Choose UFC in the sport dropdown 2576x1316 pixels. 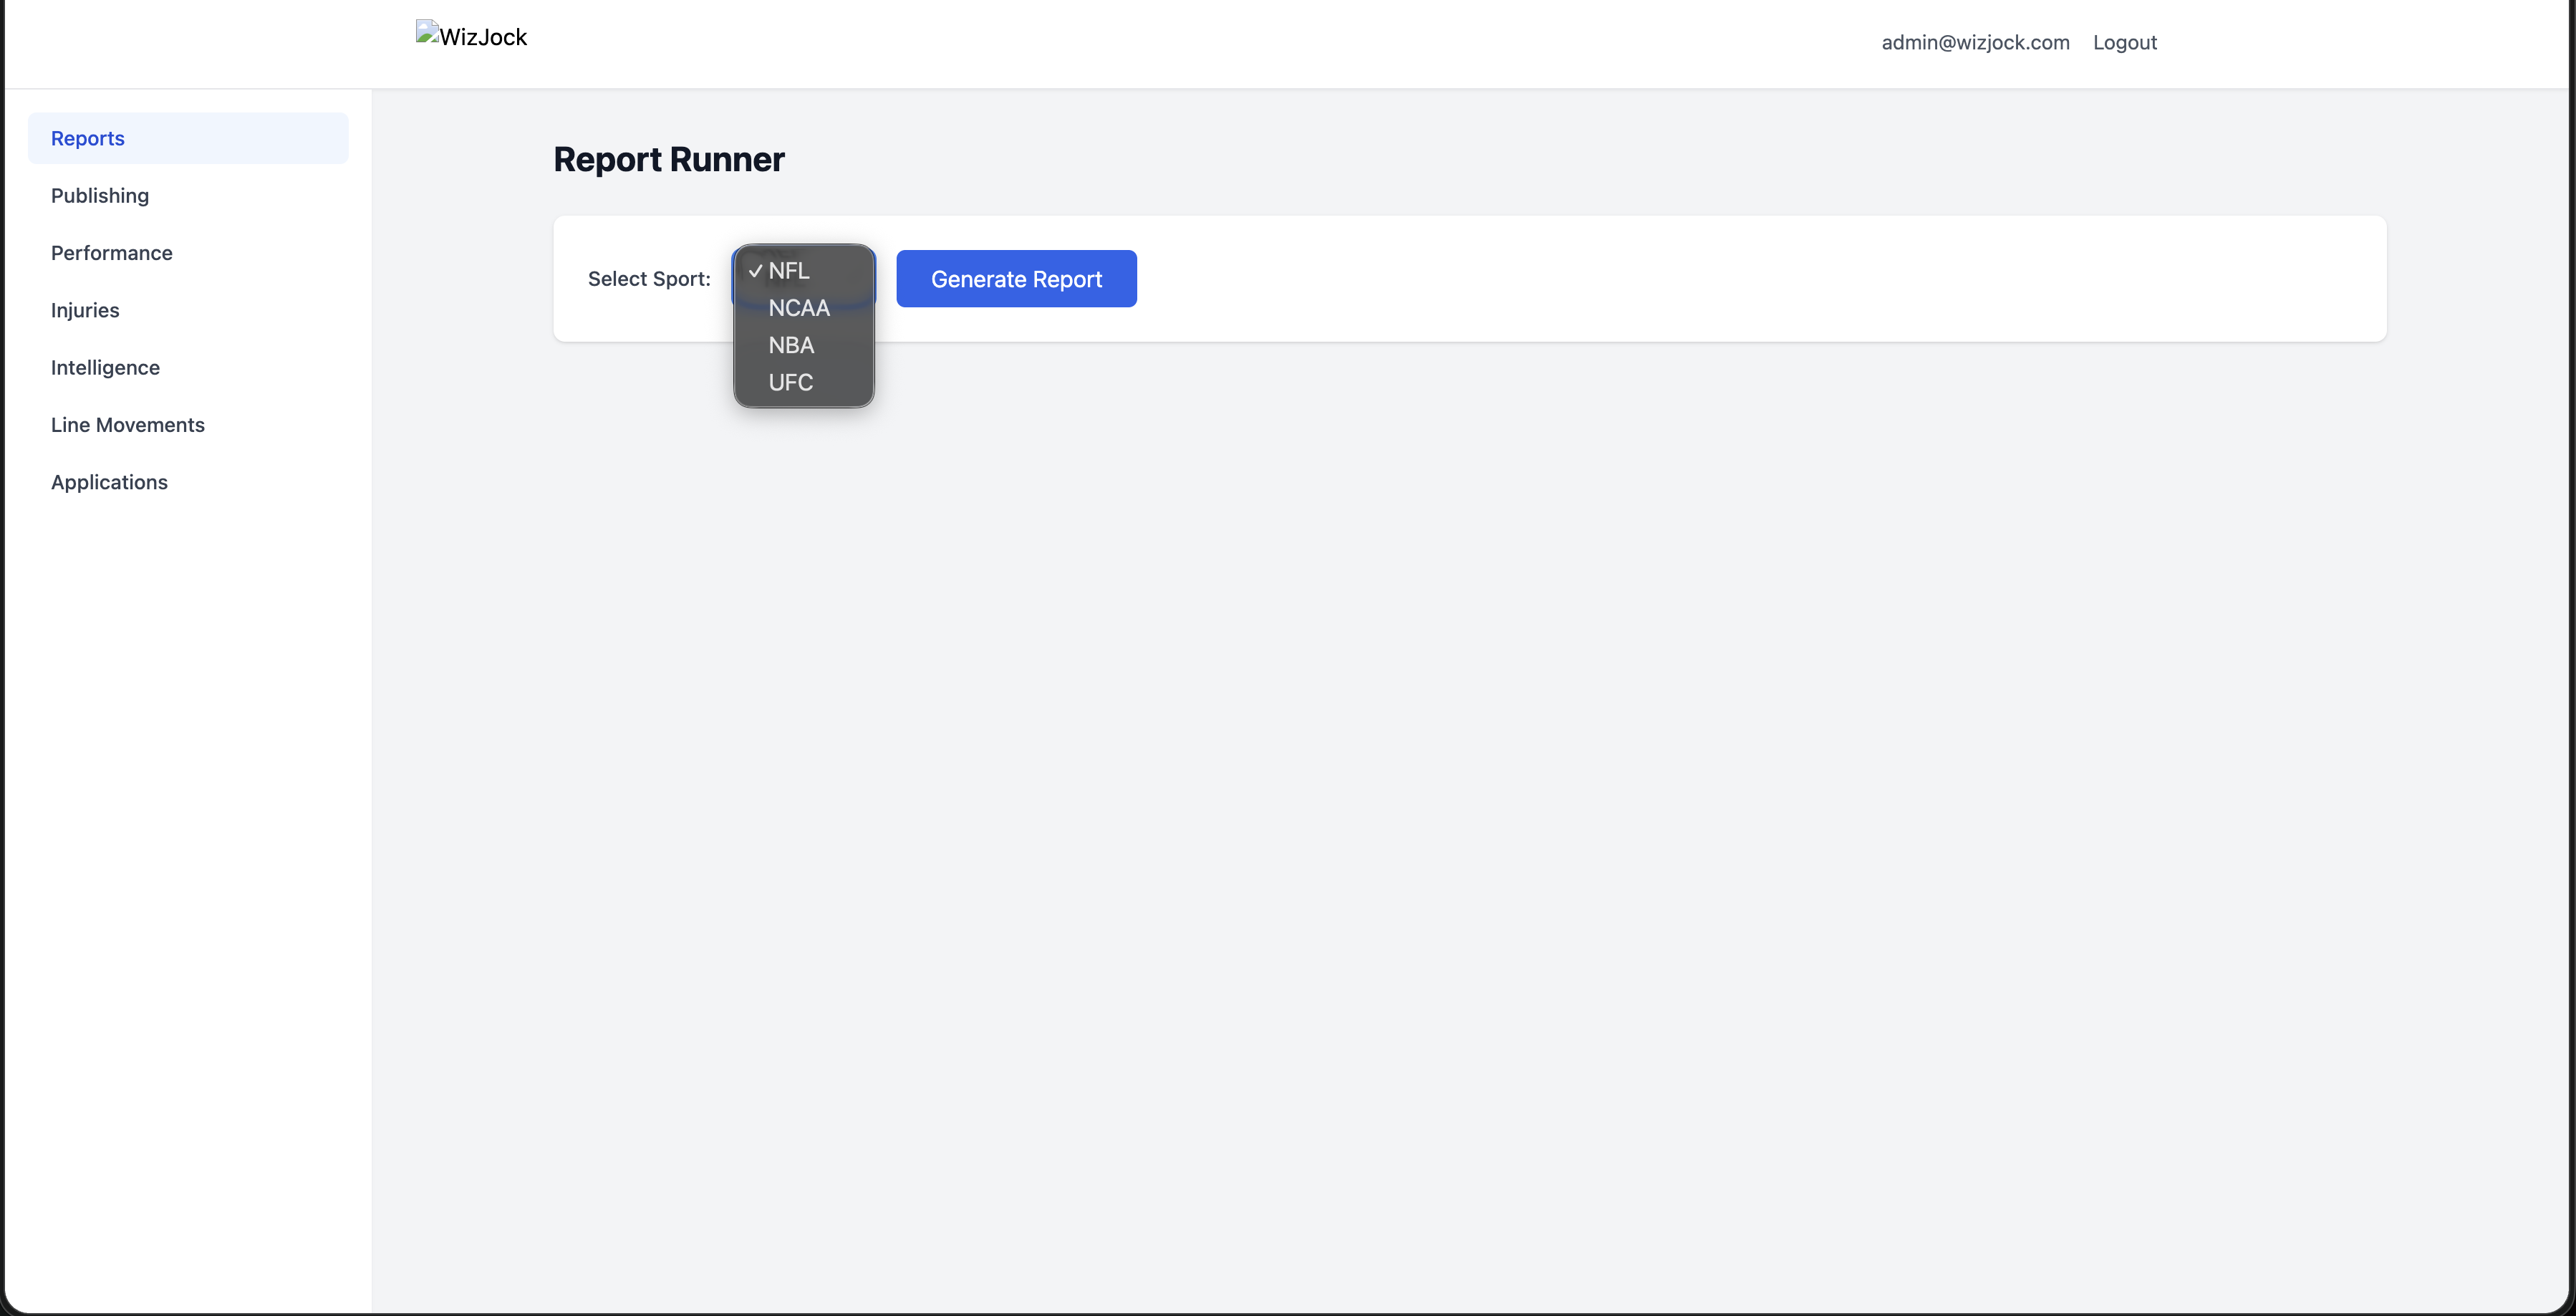tap(804, 382)
